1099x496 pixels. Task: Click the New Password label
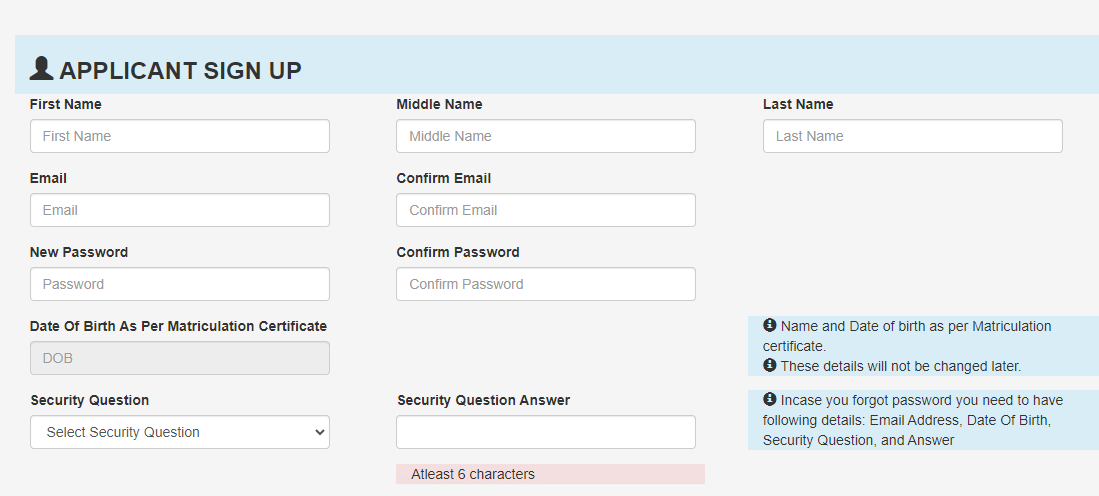tap(78, 252)
